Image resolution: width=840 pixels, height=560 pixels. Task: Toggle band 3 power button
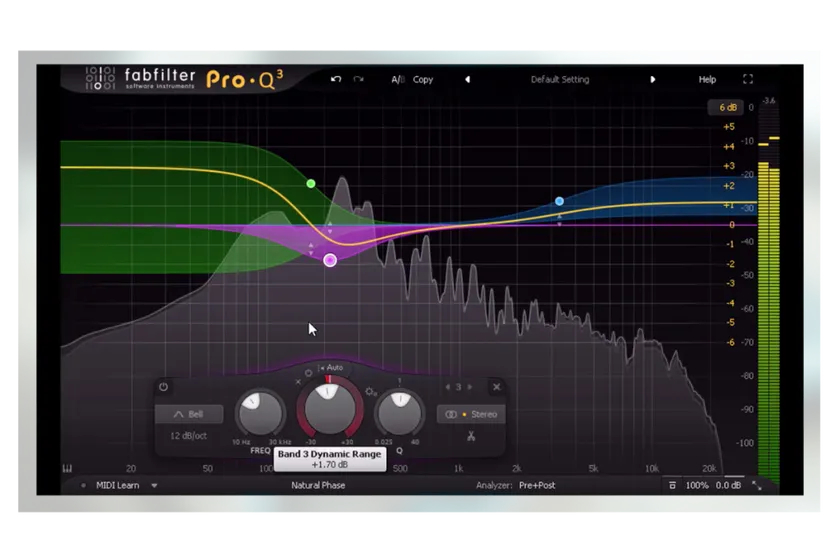(163, 386)
